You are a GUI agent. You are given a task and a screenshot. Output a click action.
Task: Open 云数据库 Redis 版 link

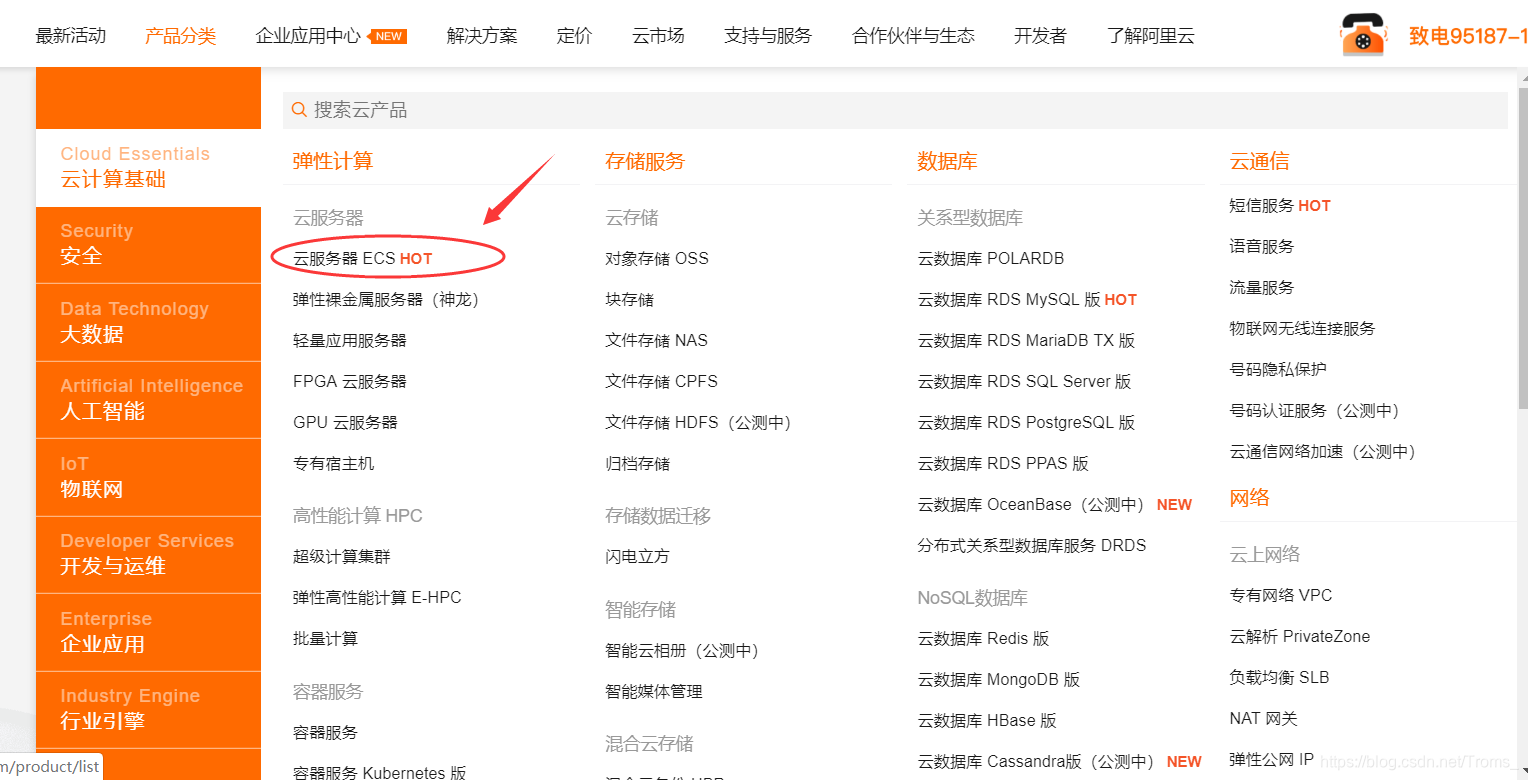(x=983, y=638)
